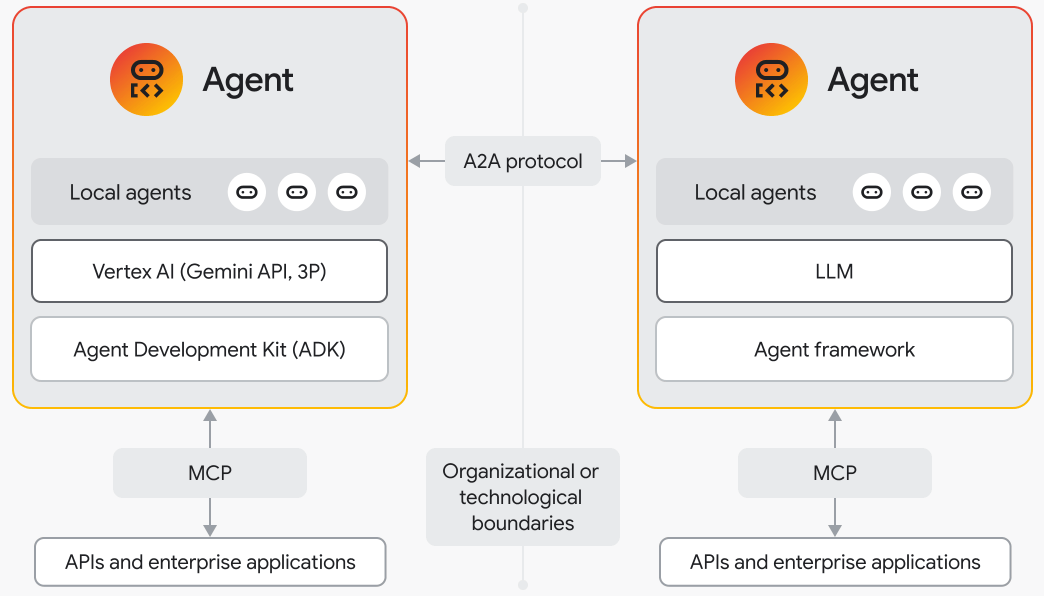Screen dimensions: 1044x596
Task: Click the MCP label under the right agent
Action: (835, 473)
